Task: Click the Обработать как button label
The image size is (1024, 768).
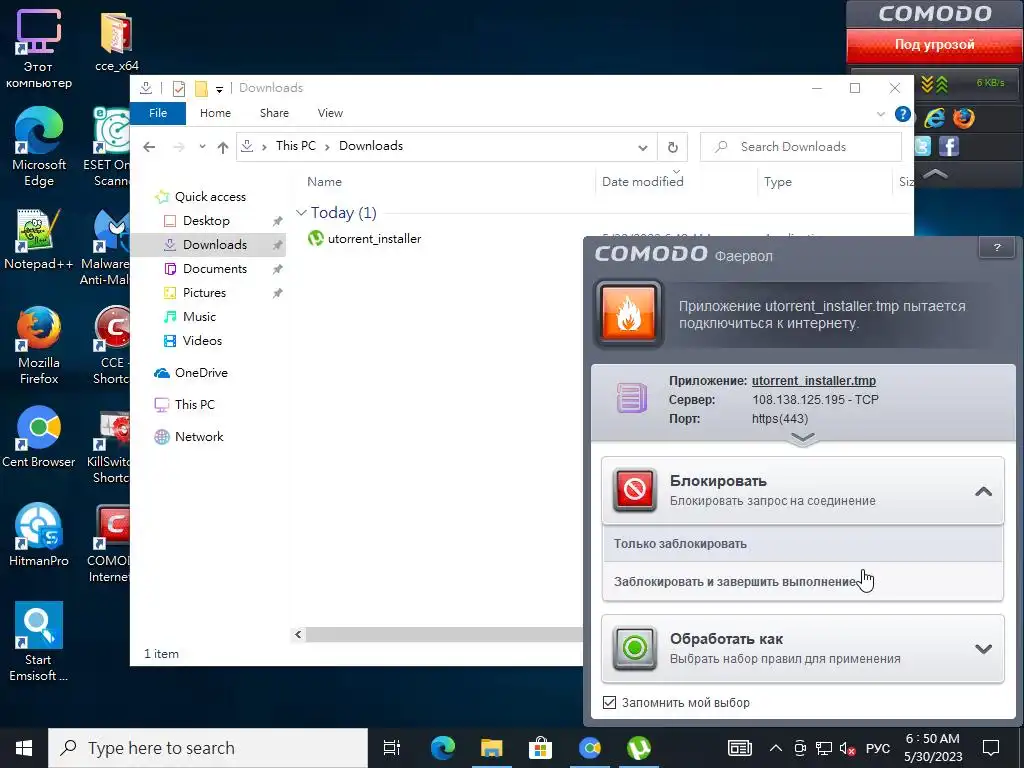Action: tap(726, 639)
